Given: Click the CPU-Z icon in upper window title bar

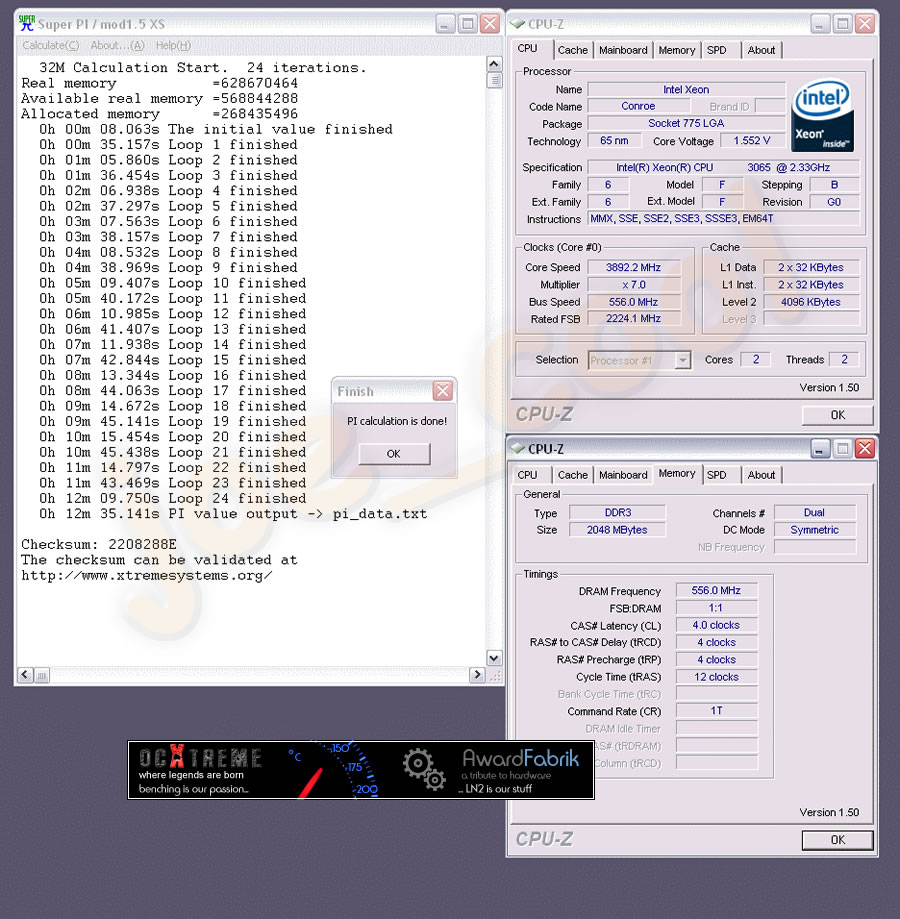Looking at the screenshot, I should (517, 24).
